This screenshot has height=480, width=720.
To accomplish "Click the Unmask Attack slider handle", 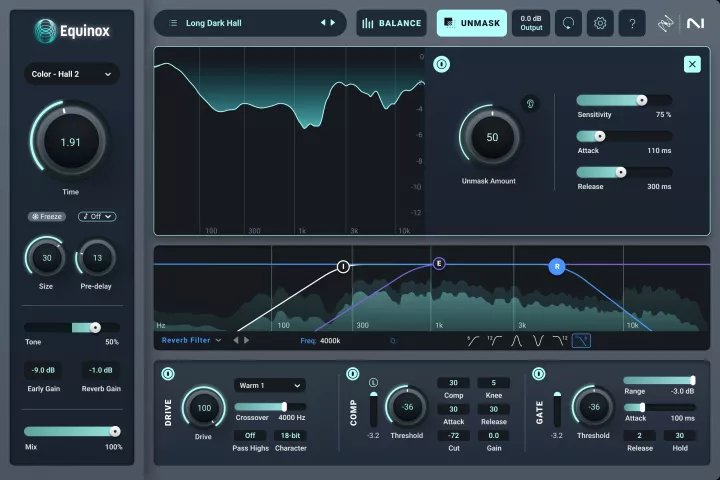I will coord(600,136).
